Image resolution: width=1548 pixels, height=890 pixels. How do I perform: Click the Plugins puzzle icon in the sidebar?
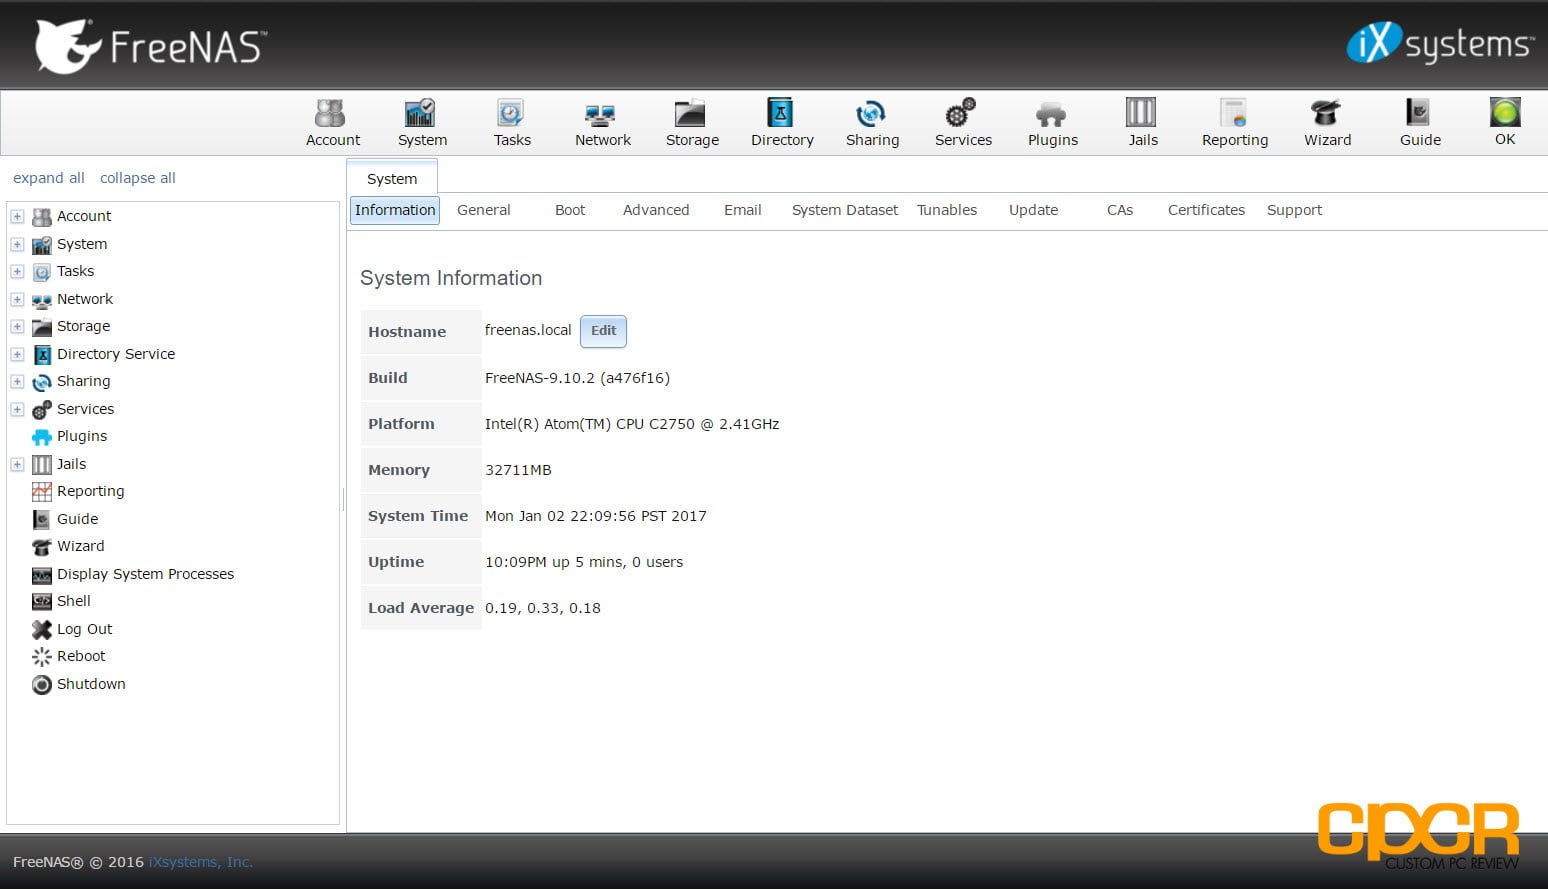[x=42, y=437]
